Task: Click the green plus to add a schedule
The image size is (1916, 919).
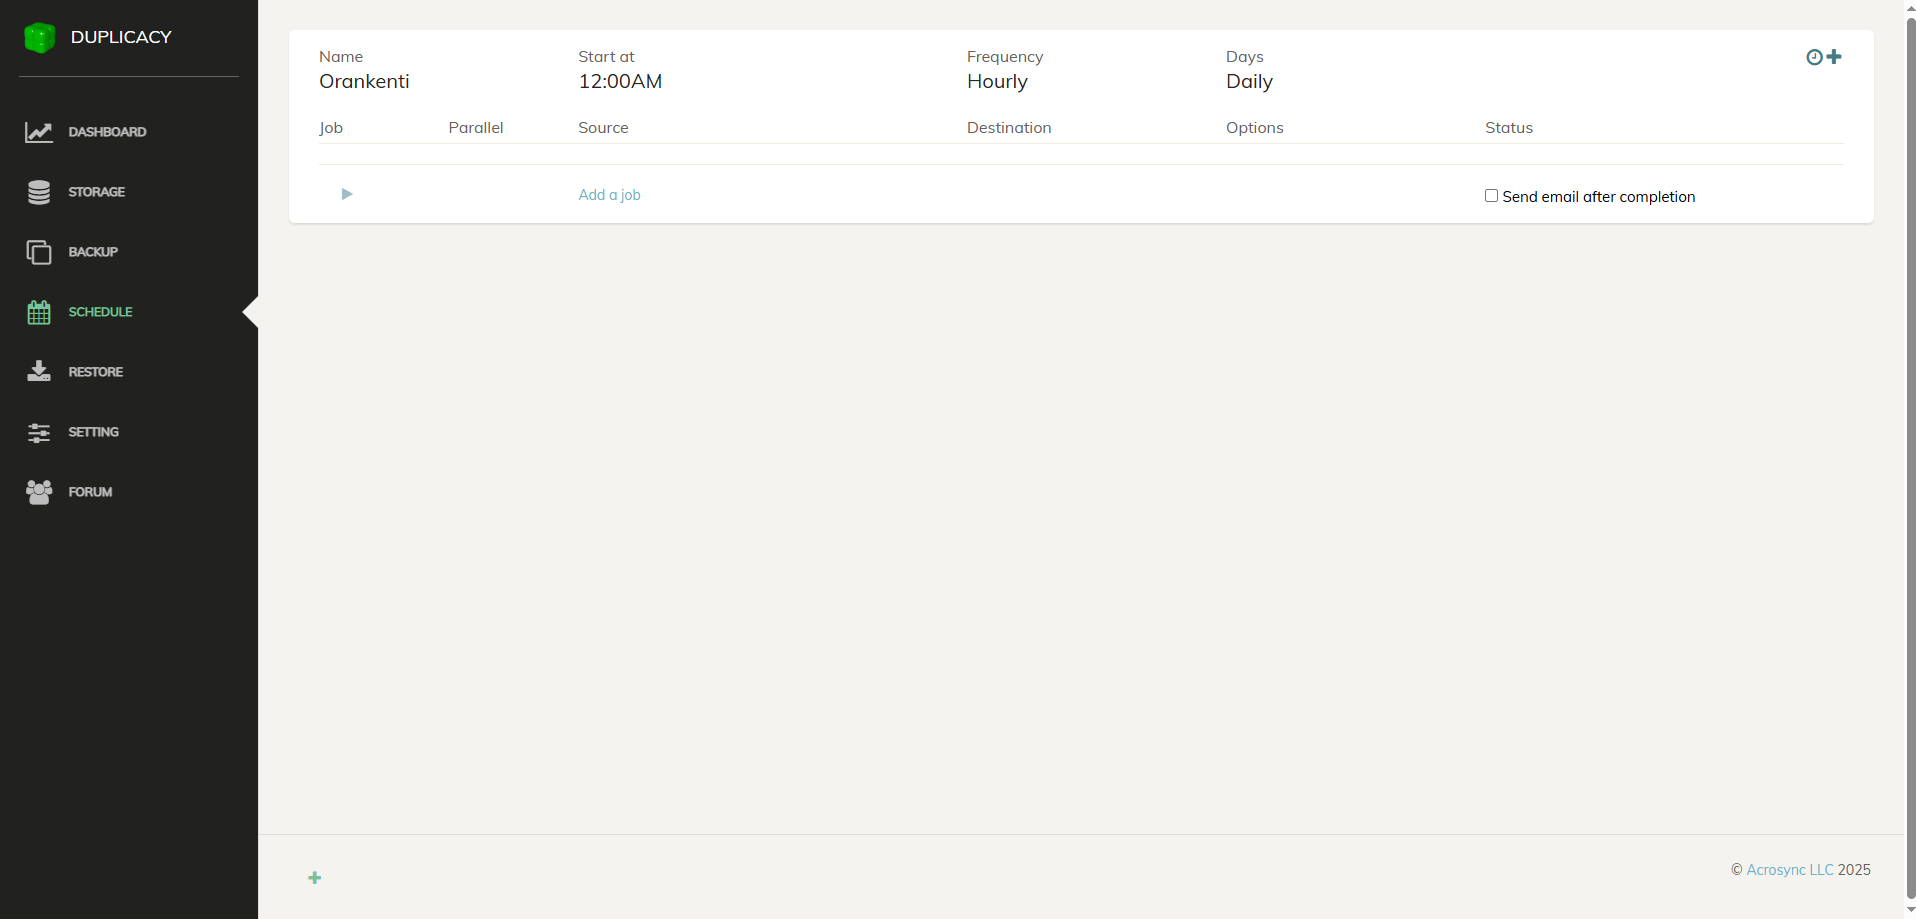Action: (x=314, y=878)
